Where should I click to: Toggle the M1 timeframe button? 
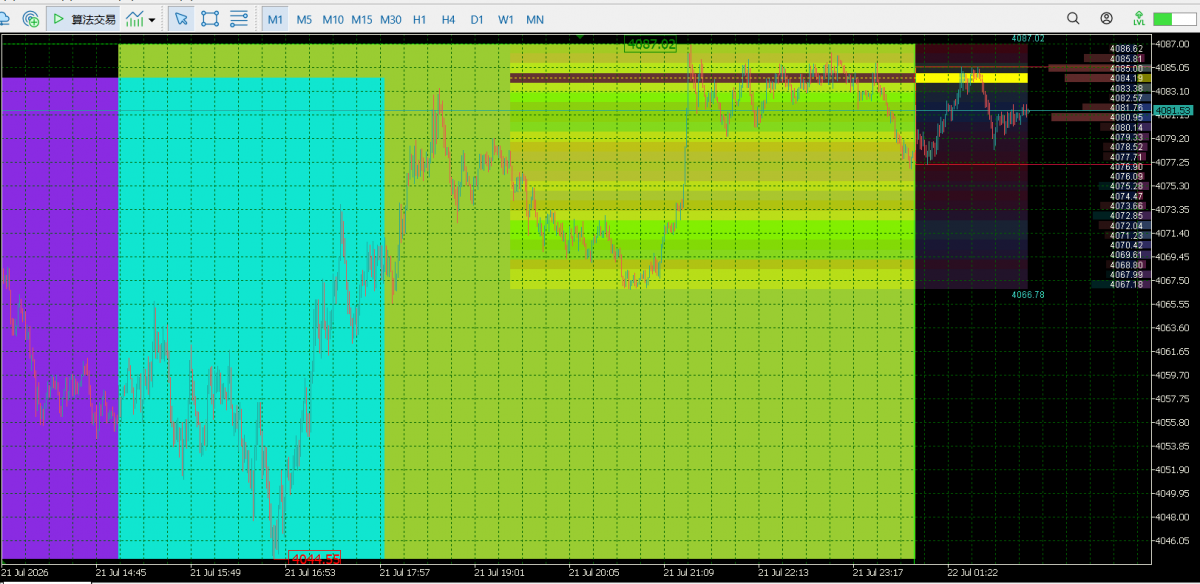pos(275,19)
